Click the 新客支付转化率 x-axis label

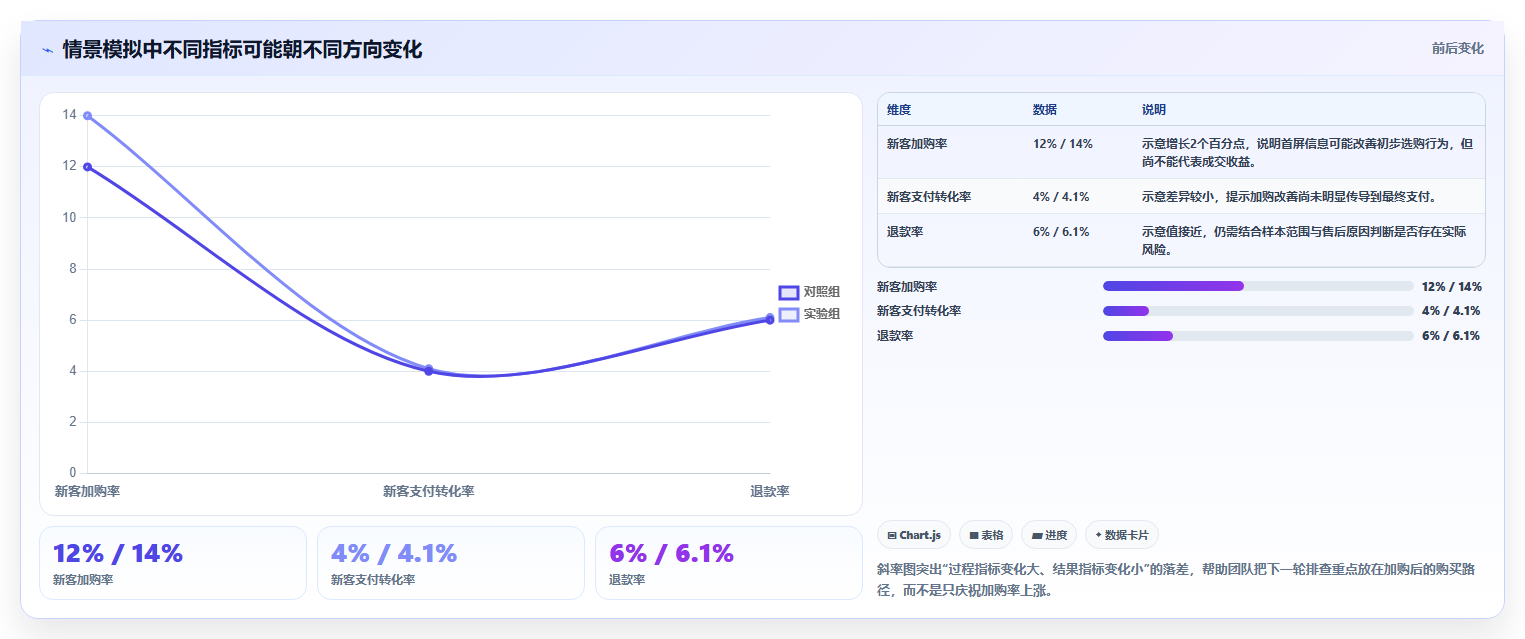[x=429, y=492]
